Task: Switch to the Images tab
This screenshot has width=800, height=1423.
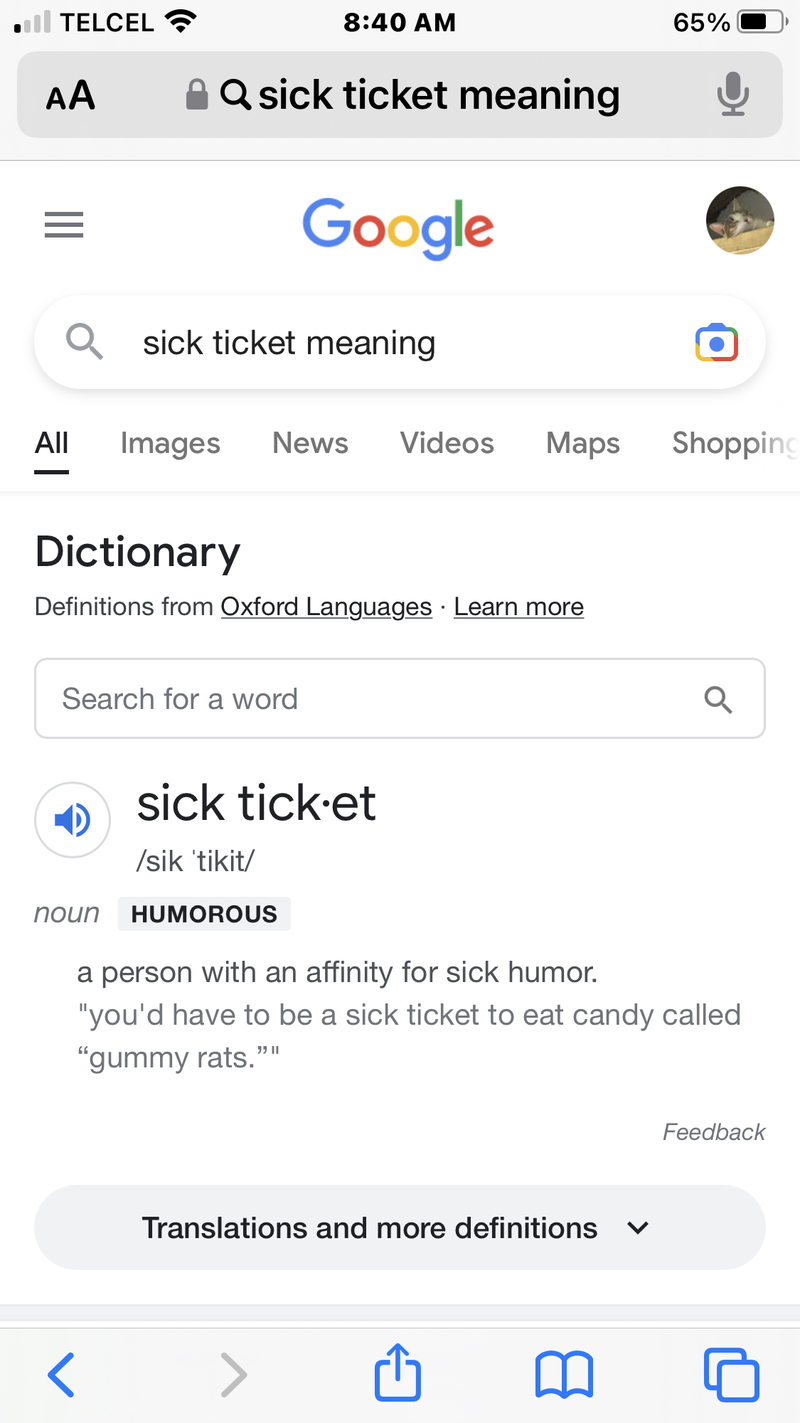Action: coord(169,443)
